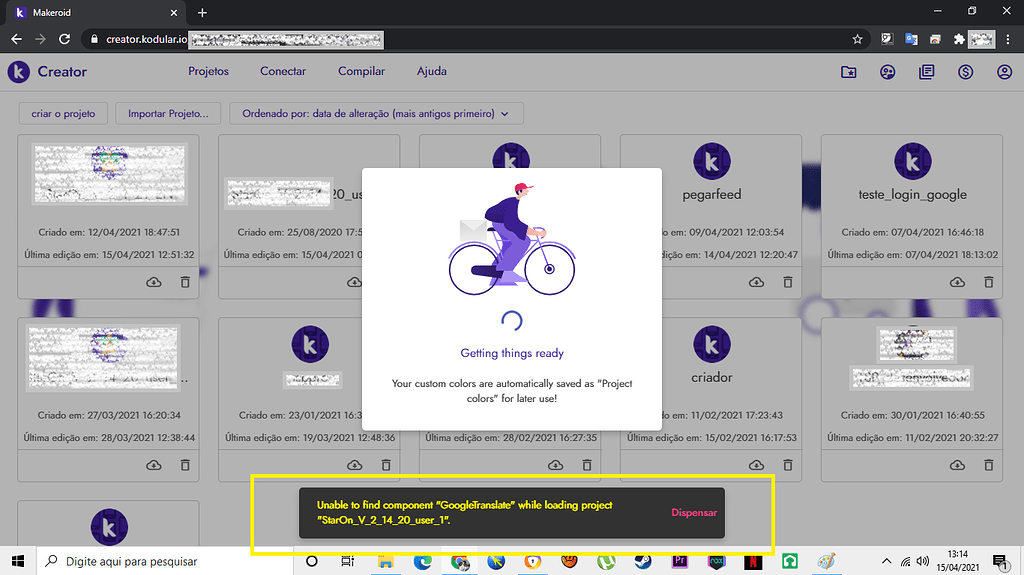This screenshot has width=1024, height=575.
Task: Download the teste_login_google project
Action: click(957, 283)
